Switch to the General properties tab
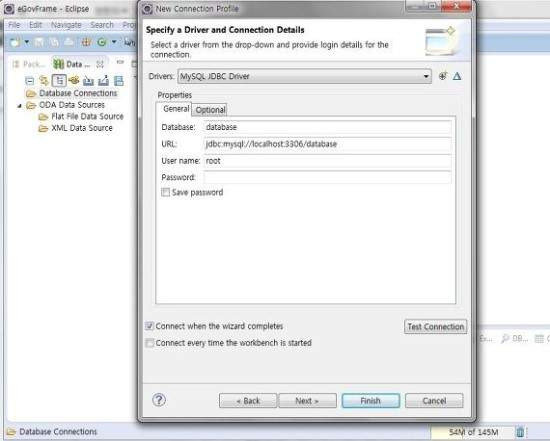The image size is (550, 441). [175, 109]
